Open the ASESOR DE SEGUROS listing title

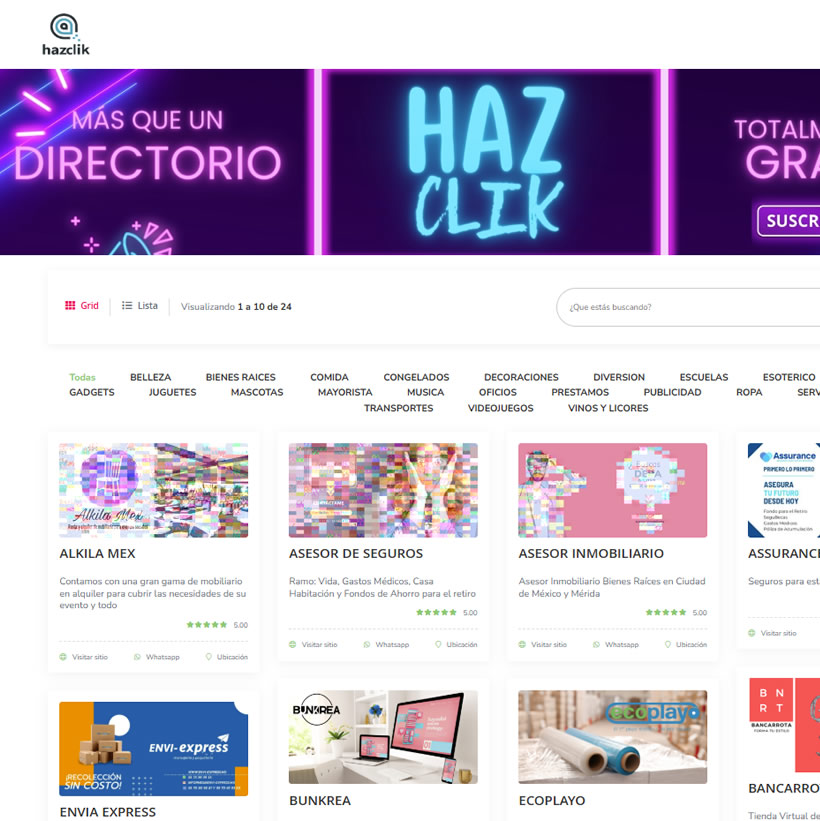[x=355, y=553]
